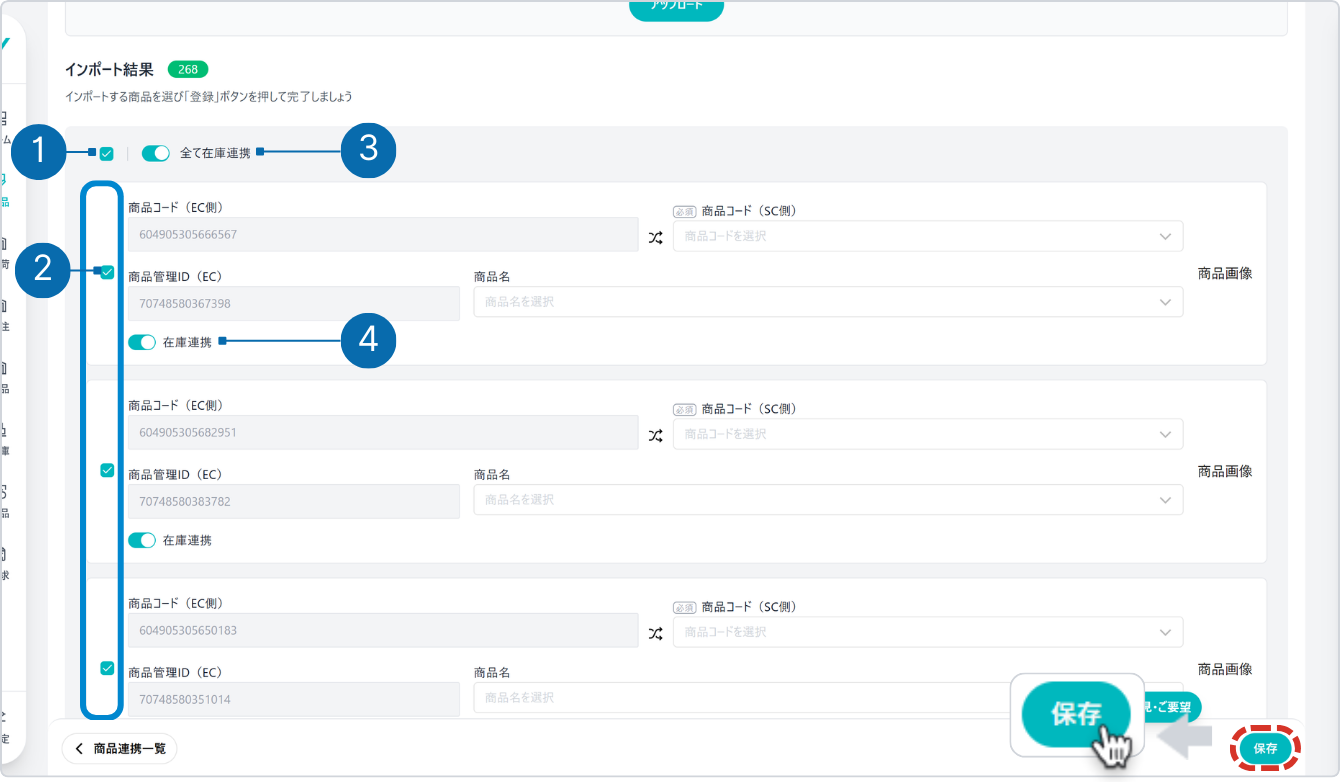Expand the first product's 商品名 dropdown

click(827, 302)
